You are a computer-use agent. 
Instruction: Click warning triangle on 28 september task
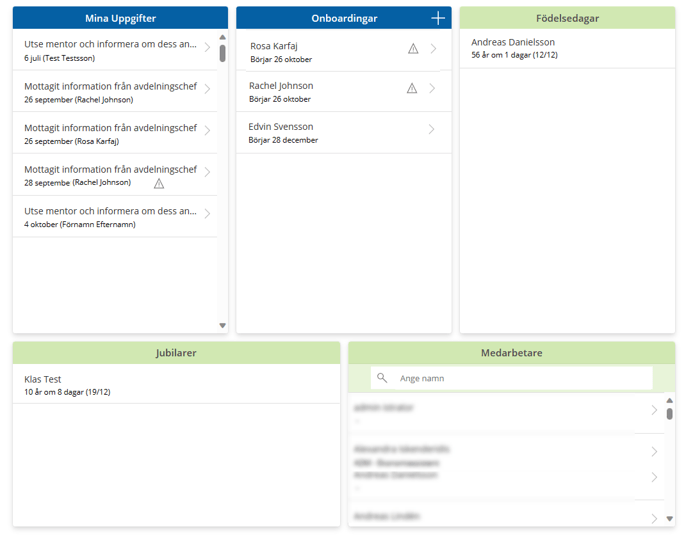pyautogui.click(x=159, y=184)
